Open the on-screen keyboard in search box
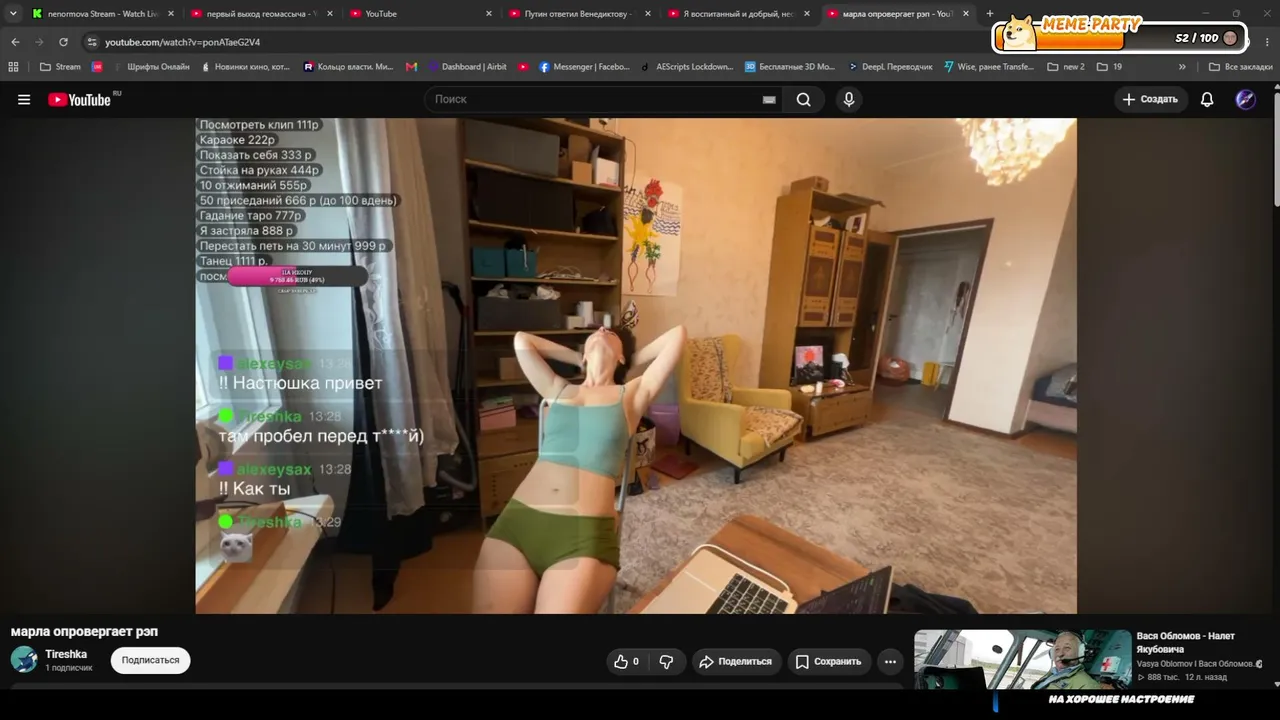 point(769,99)
